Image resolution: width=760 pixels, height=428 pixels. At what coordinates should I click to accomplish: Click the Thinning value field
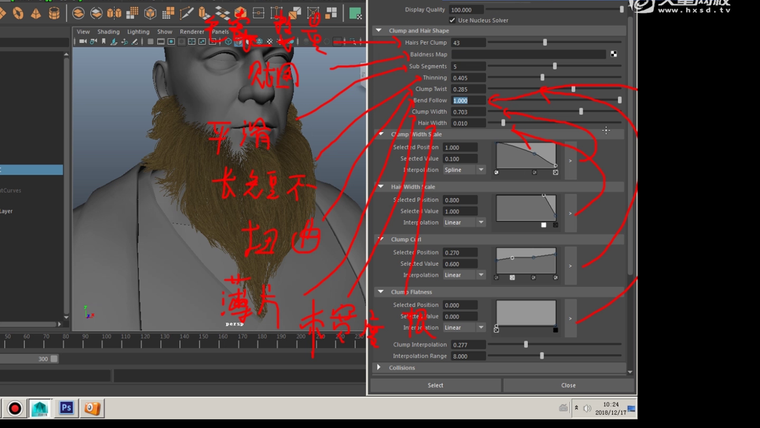pyautogui.click(x=468, y=77)
